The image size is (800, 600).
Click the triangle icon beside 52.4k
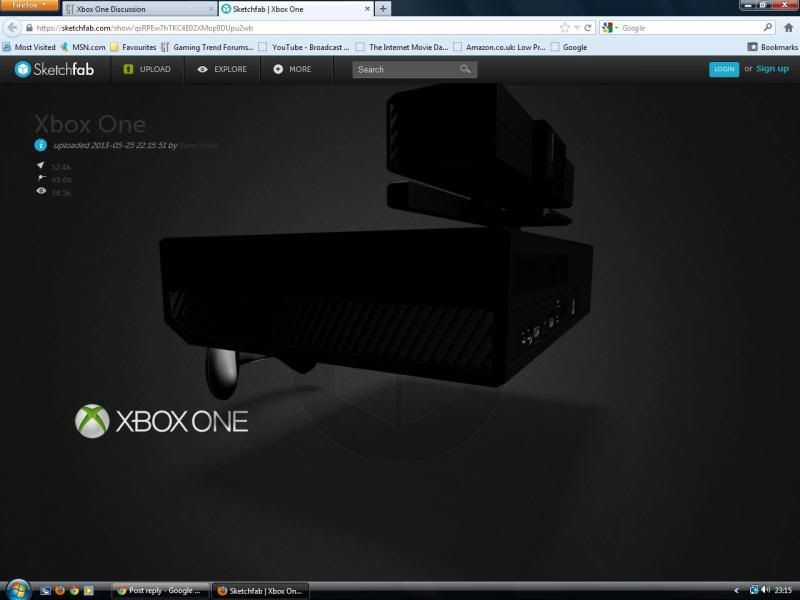coord(41,165)
